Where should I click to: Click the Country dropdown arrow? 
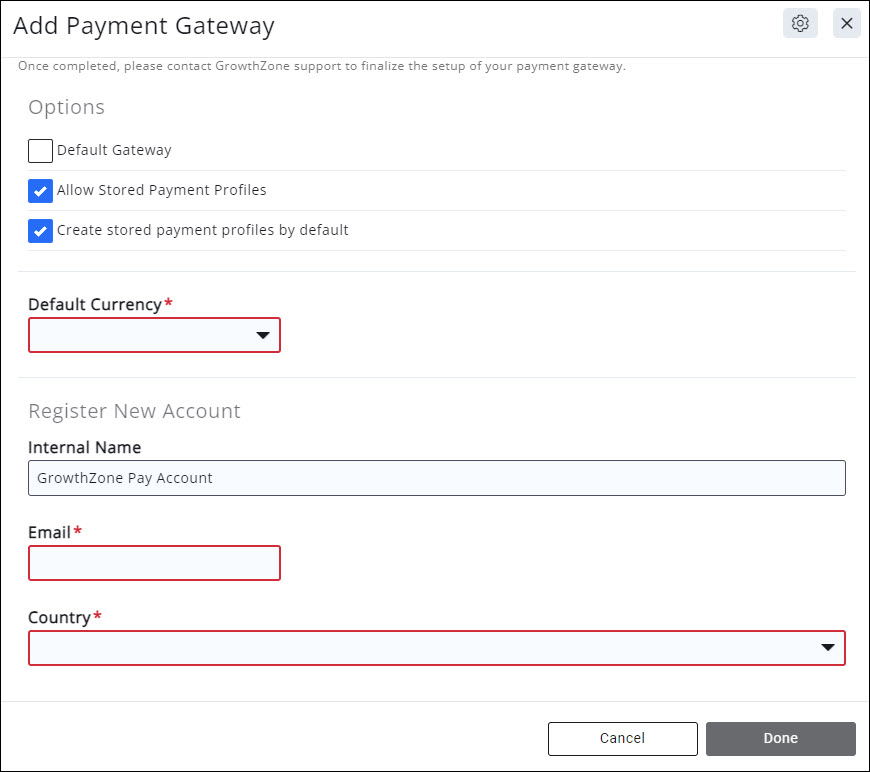click(x=828, y=648)
